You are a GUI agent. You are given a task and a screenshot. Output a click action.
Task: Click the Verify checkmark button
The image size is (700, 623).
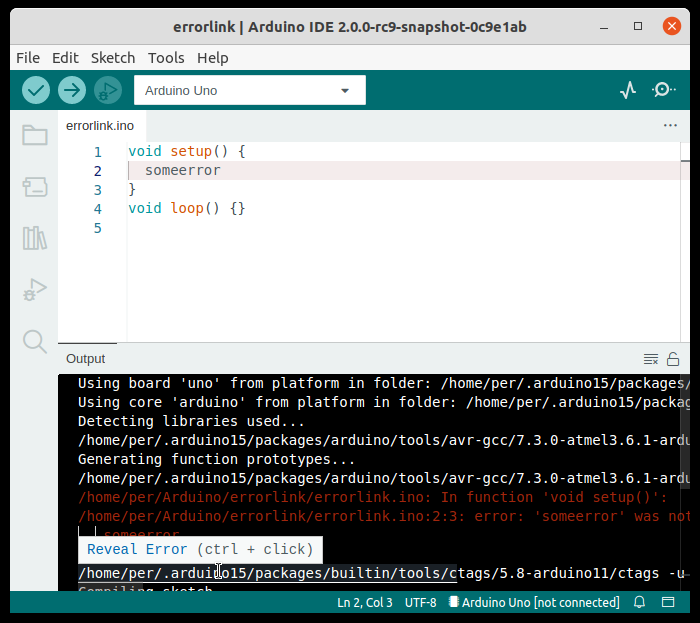point(36,90)
